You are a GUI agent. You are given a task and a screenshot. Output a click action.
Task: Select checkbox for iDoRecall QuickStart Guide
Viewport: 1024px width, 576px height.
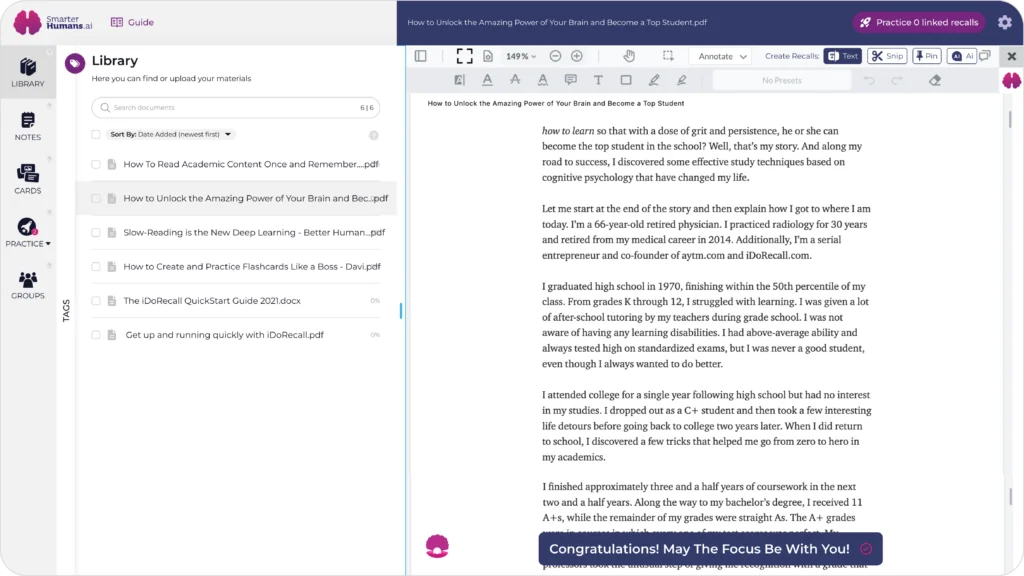tap(96, 301)
